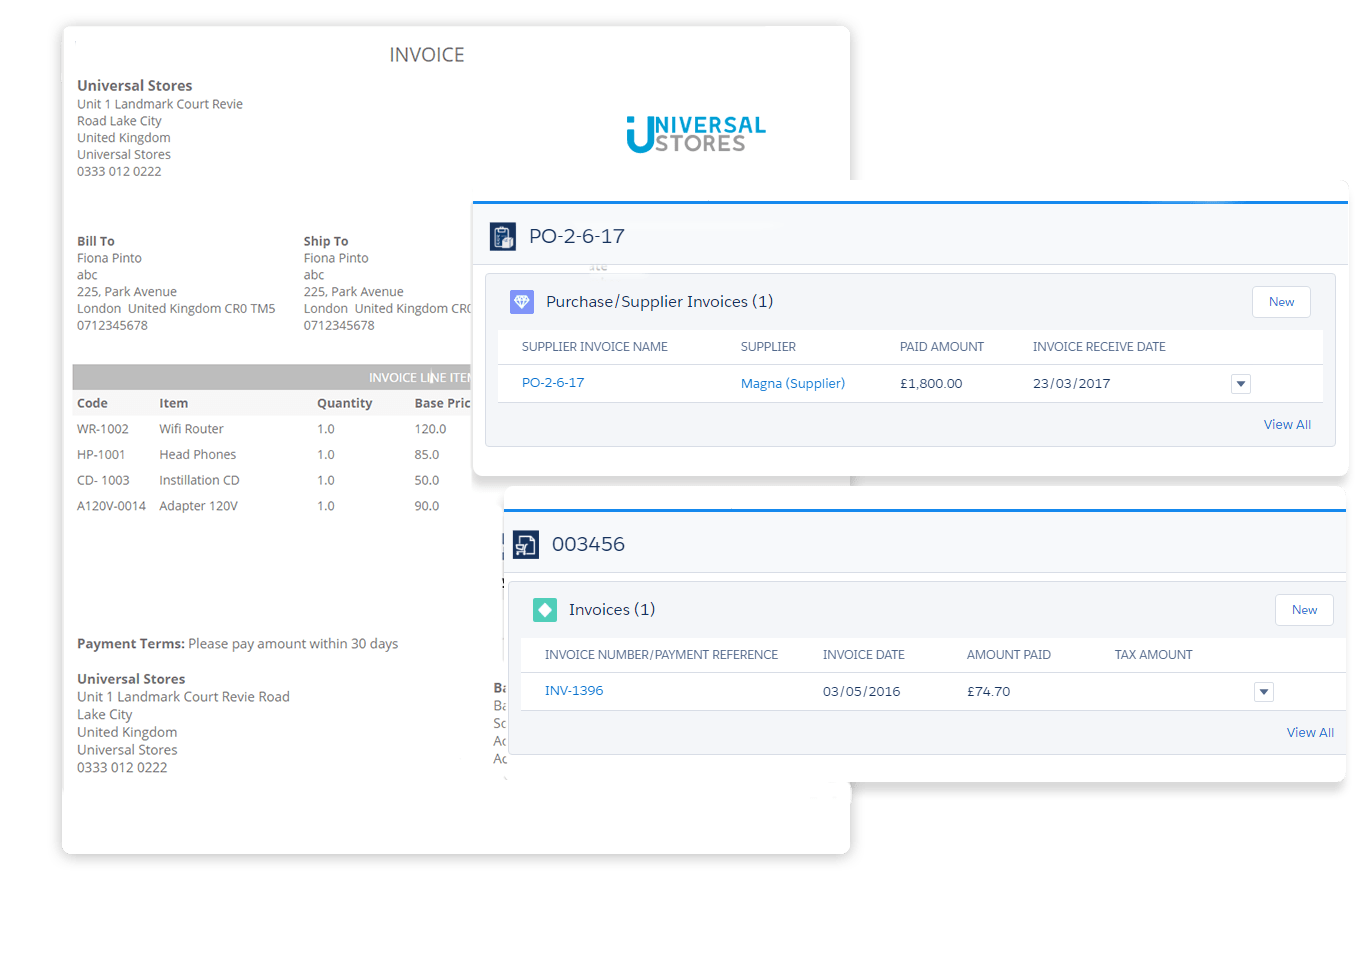The height and width of the screenshot is (968, 1366).
Task: Click the Adapter 120V item
Action: 198,507
